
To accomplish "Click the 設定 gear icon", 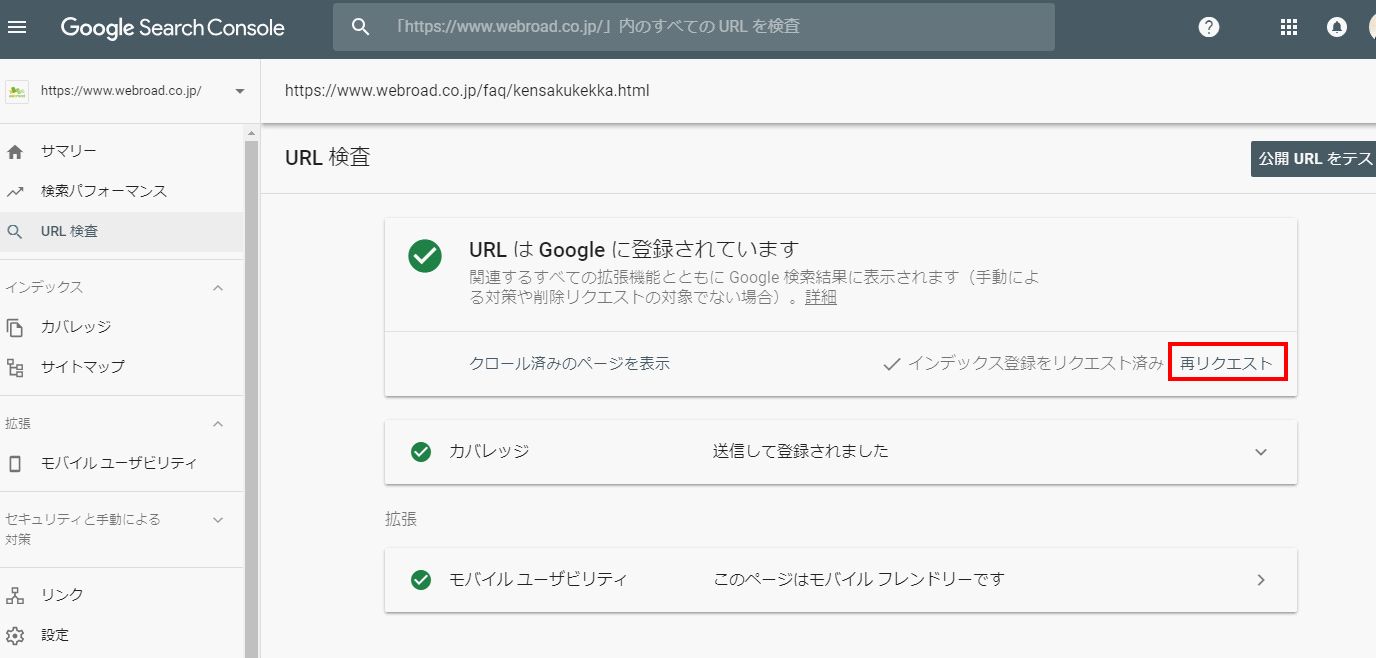I will [14, 635].
